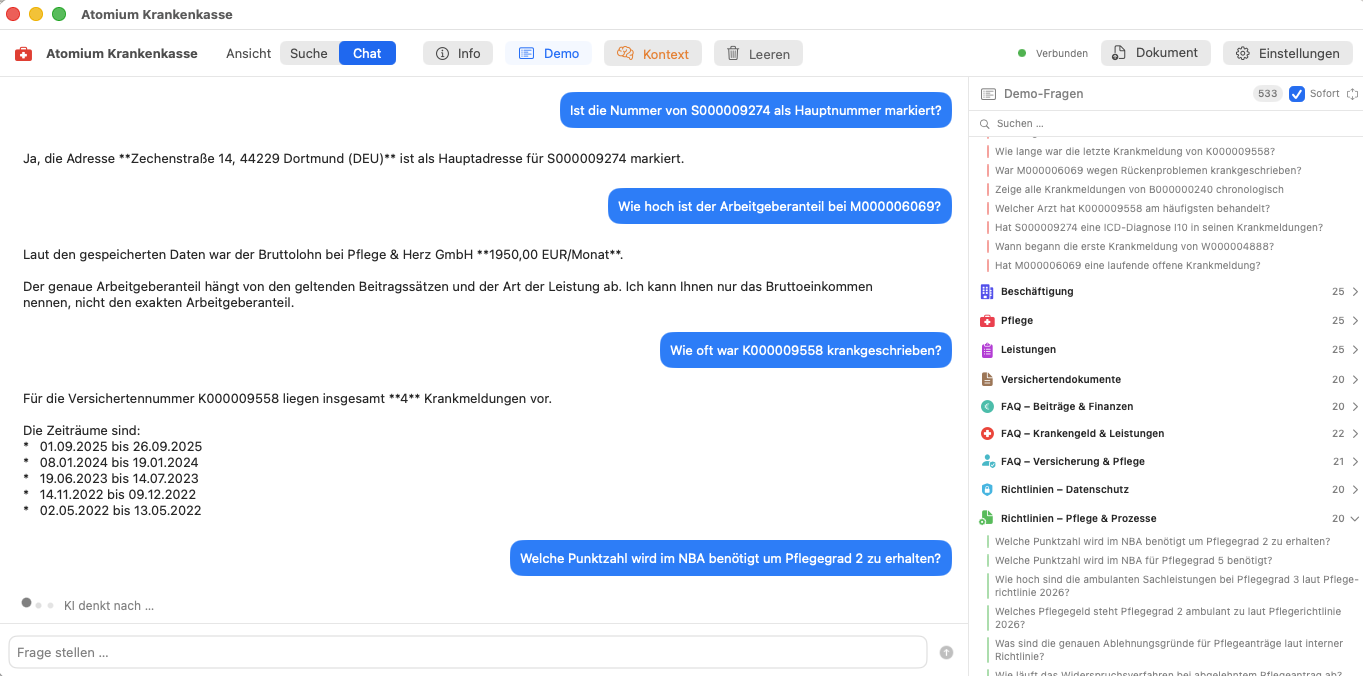Switch to the Suche view tab
Screen dimensions: 1363x676
coord(309,54)
